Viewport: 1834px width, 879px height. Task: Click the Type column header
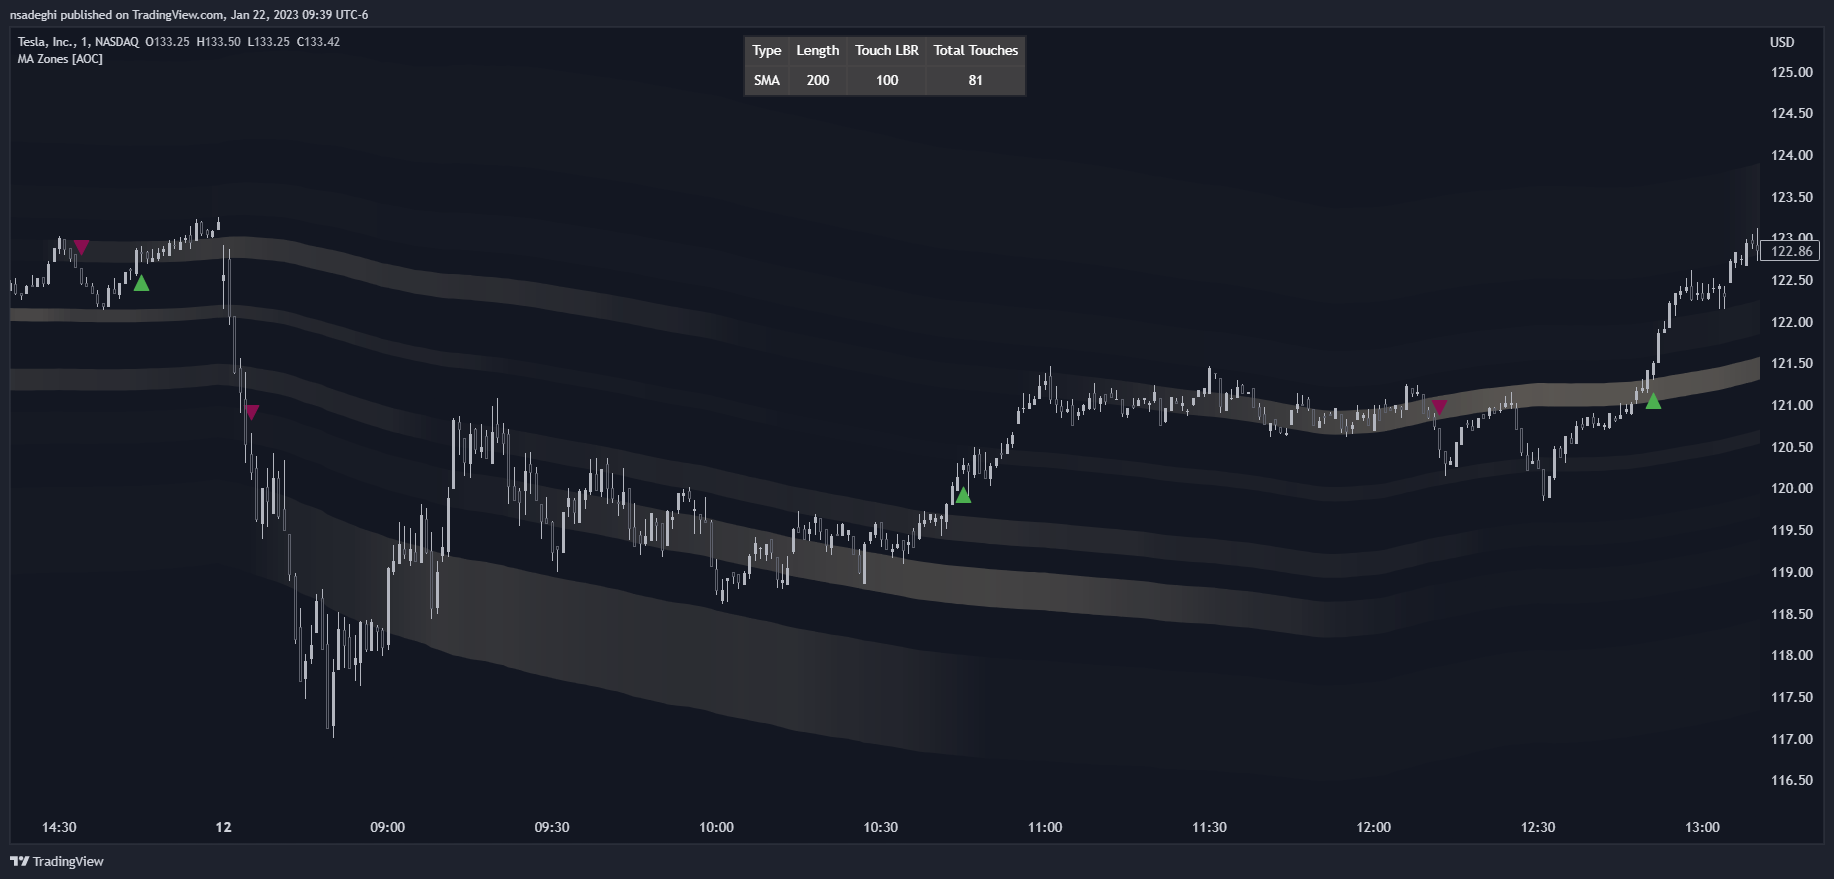click(x=767, y=50)
